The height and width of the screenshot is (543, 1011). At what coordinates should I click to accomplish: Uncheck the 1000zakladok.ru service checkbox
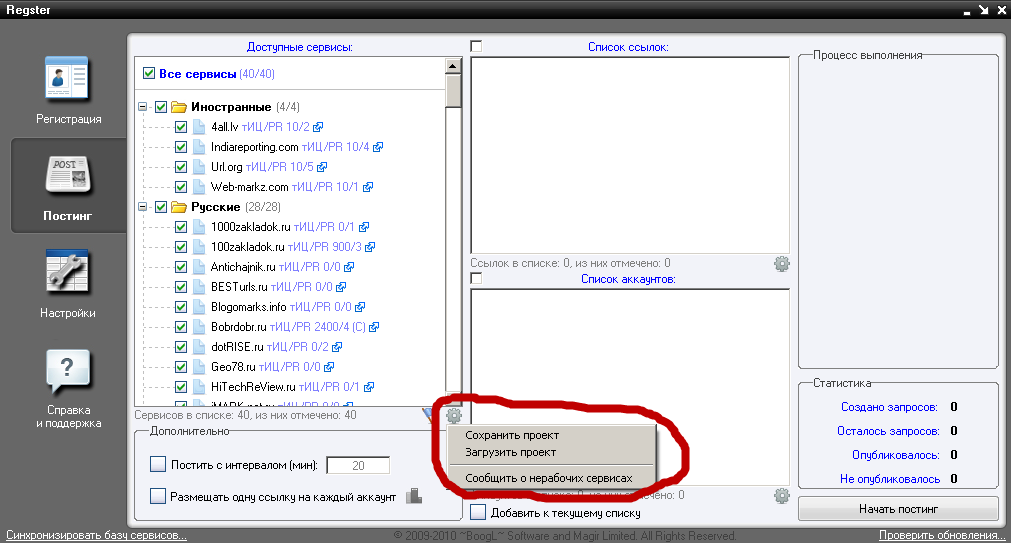tap(181, 227)
